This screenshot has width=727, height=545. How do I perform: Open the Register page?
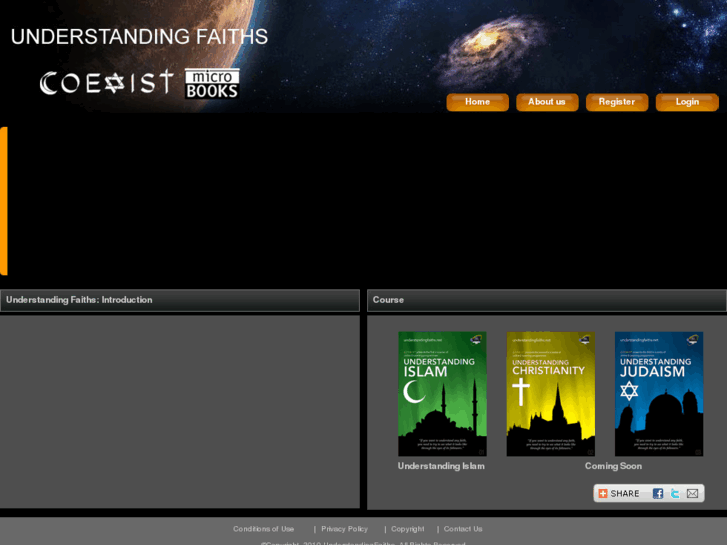(617, 102)
